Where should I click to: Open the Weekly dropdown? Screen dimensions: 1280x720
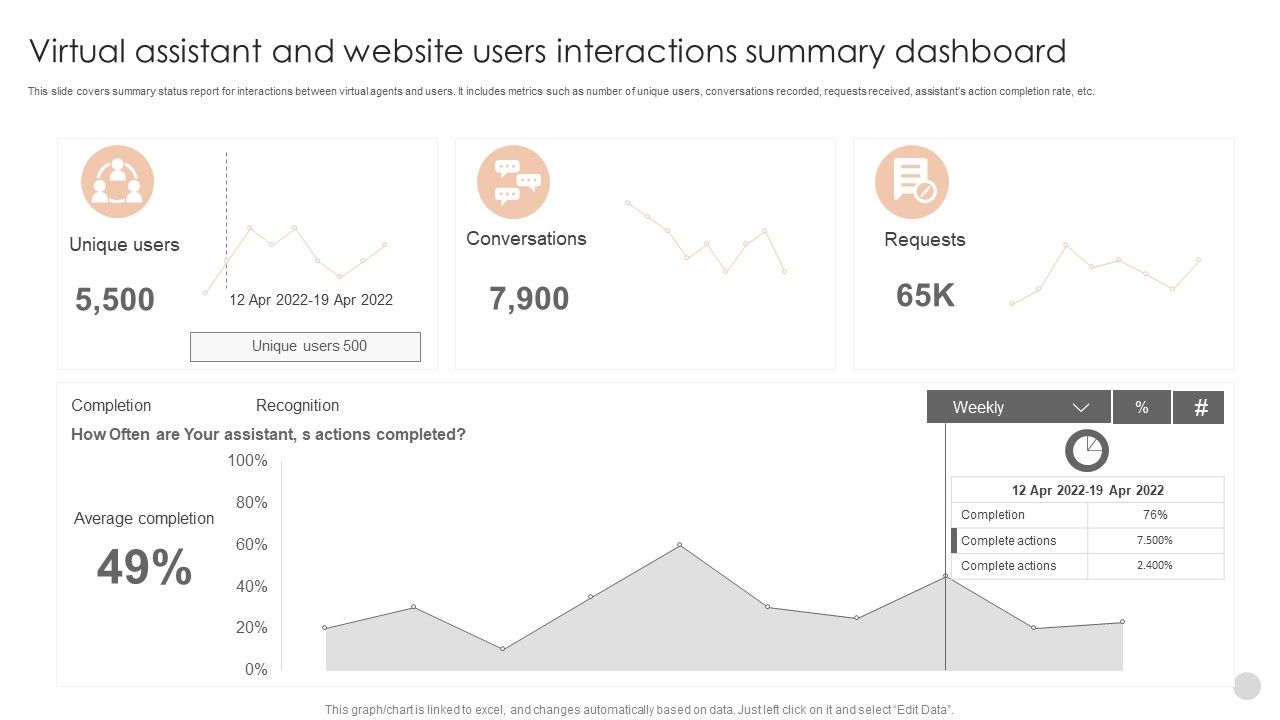coord(1019,407)
